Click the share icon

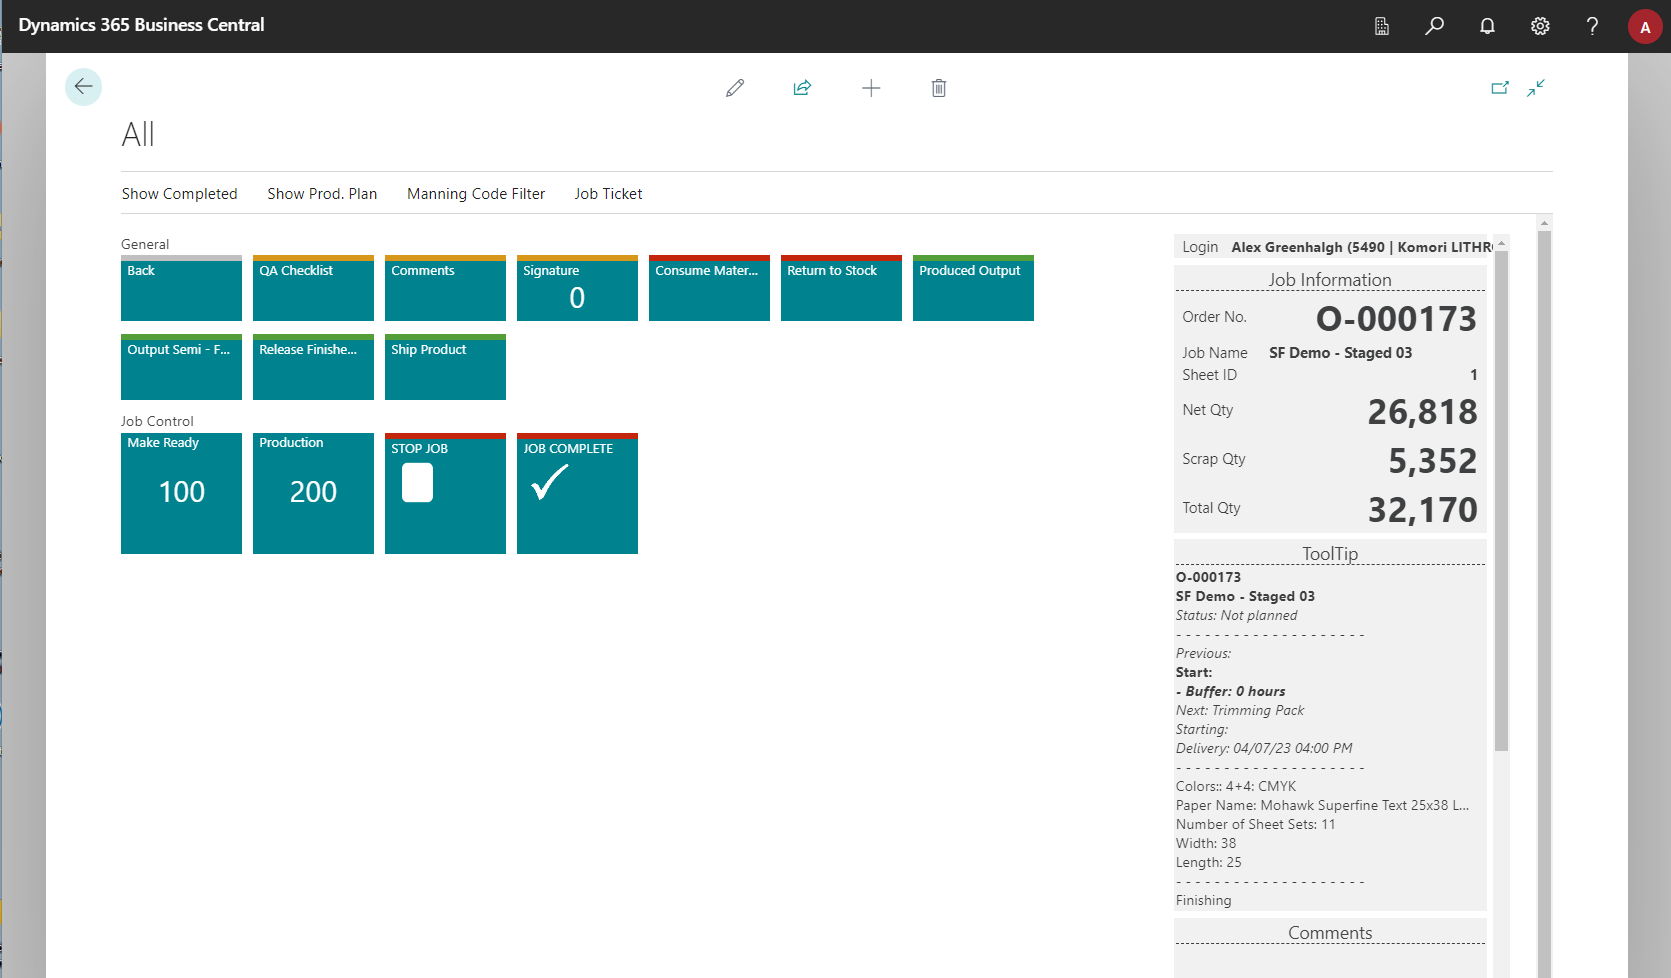(x=802, y=88)
